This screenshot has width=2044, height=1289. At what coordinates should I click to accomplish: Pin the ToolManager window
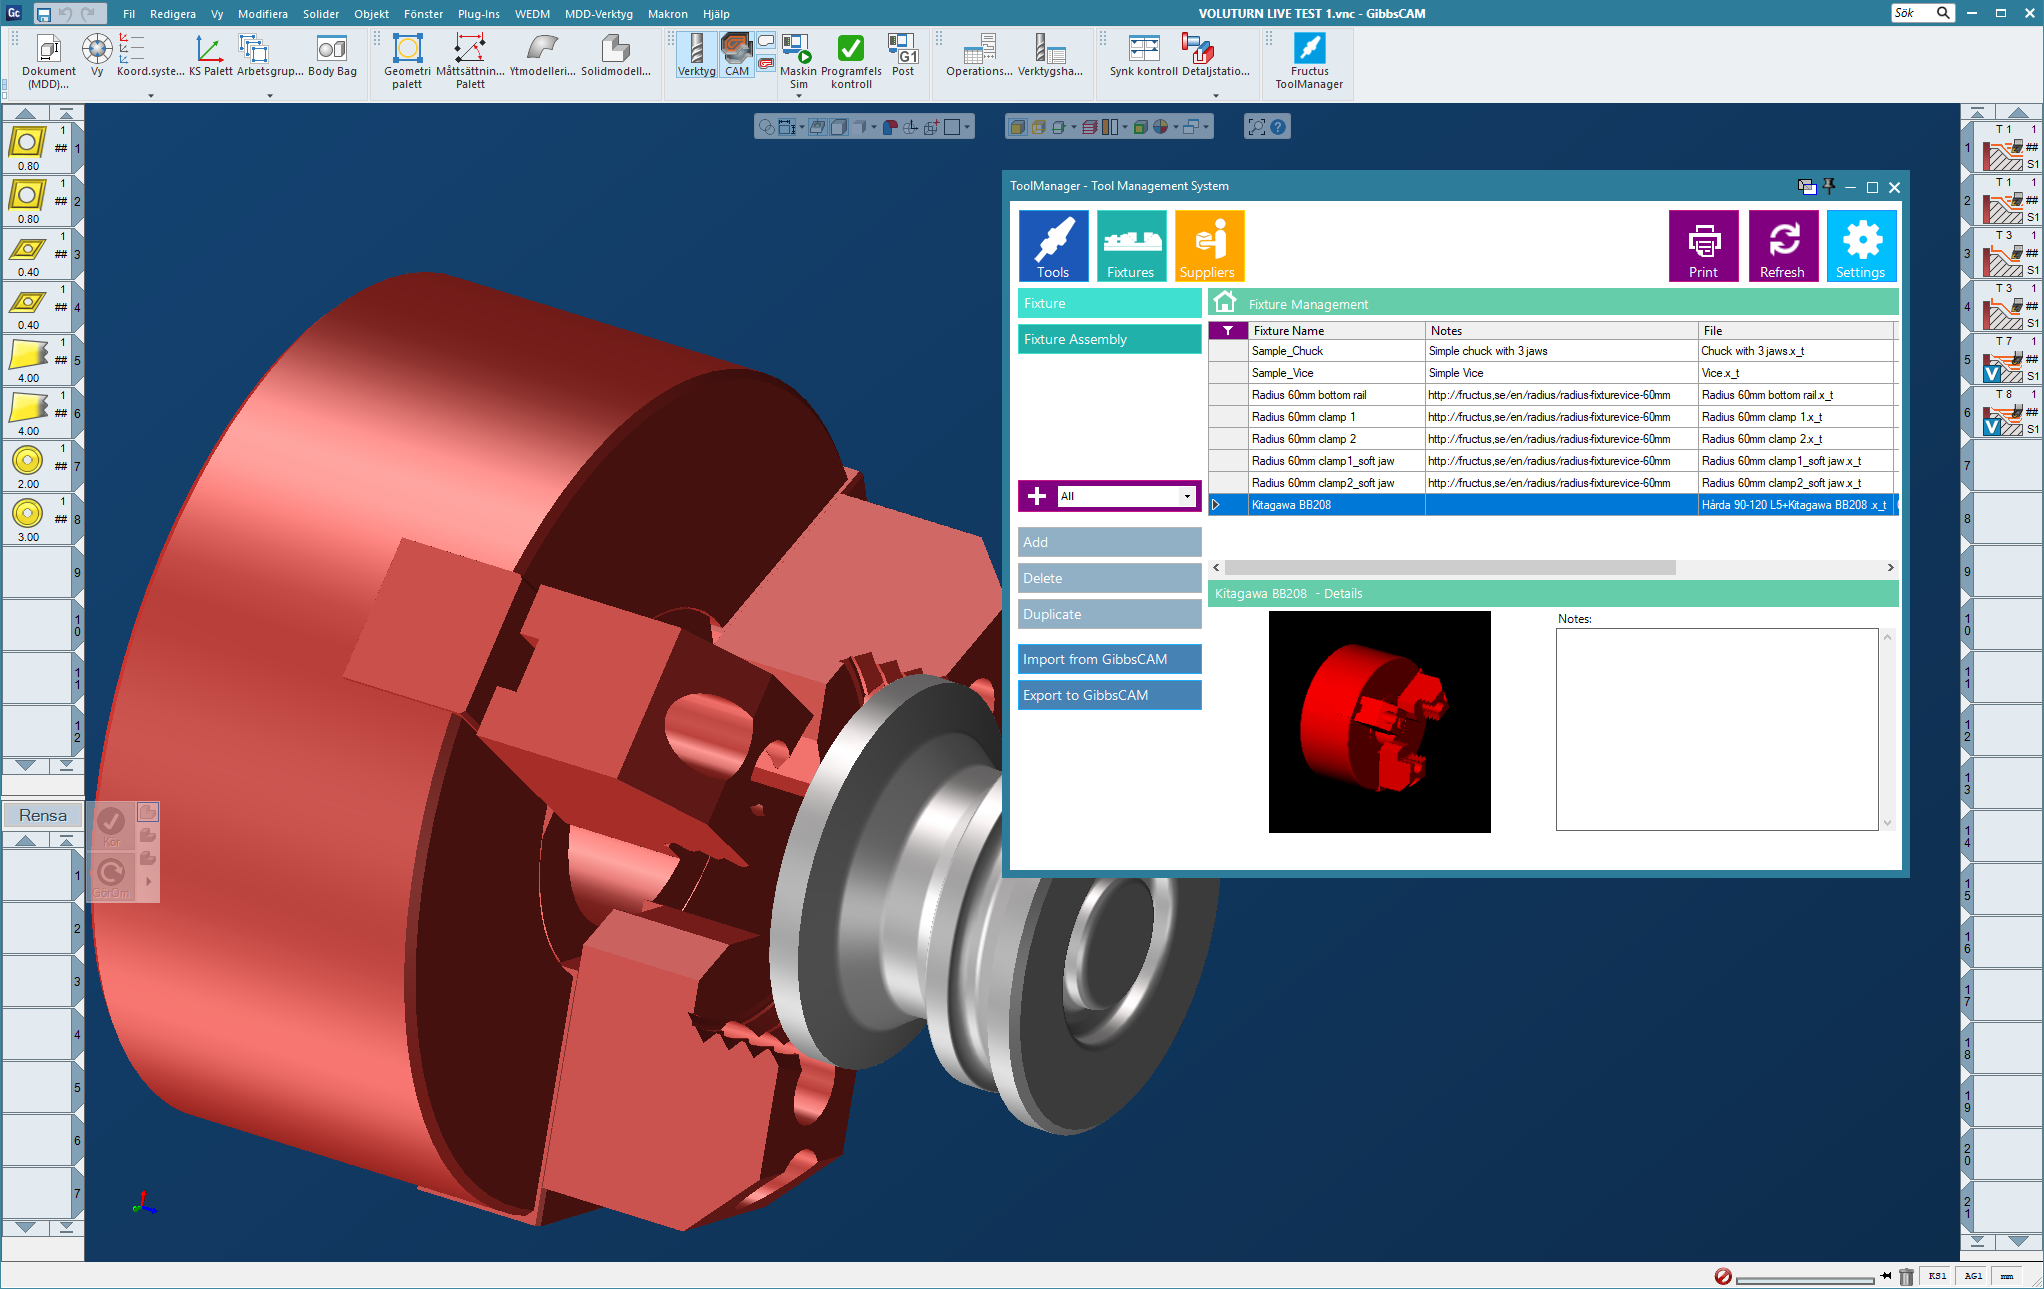(1829, 186)
